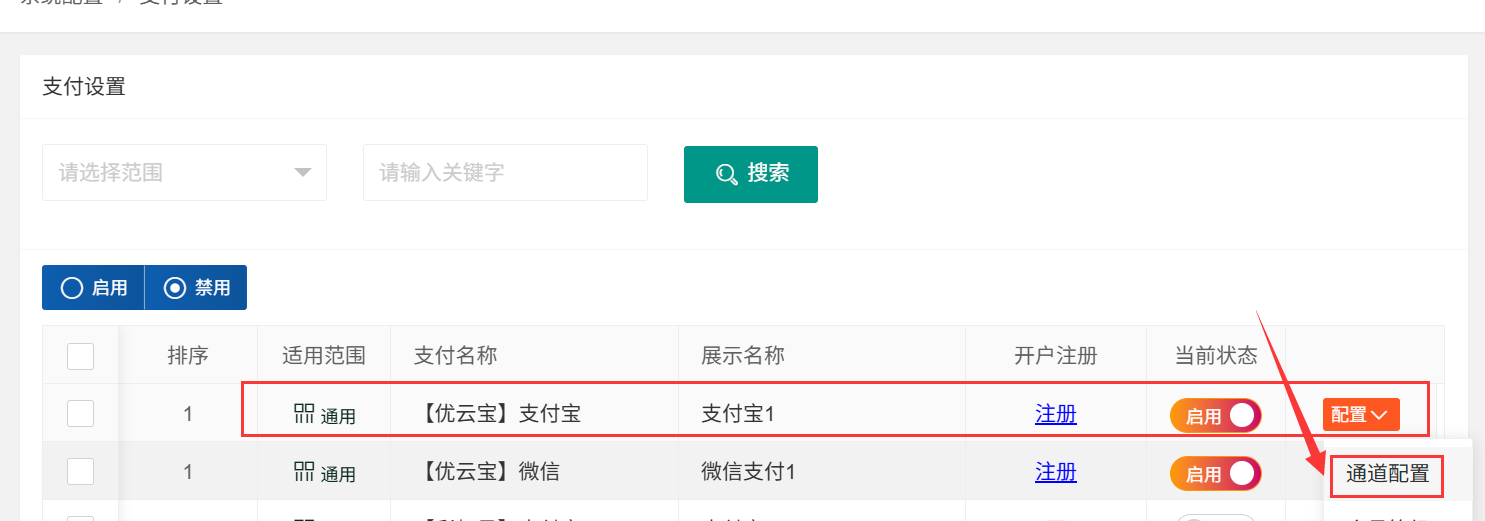Click chevron icon on orange 配置 button
The image size is (1485, 521).
(x=1380, y=414)
